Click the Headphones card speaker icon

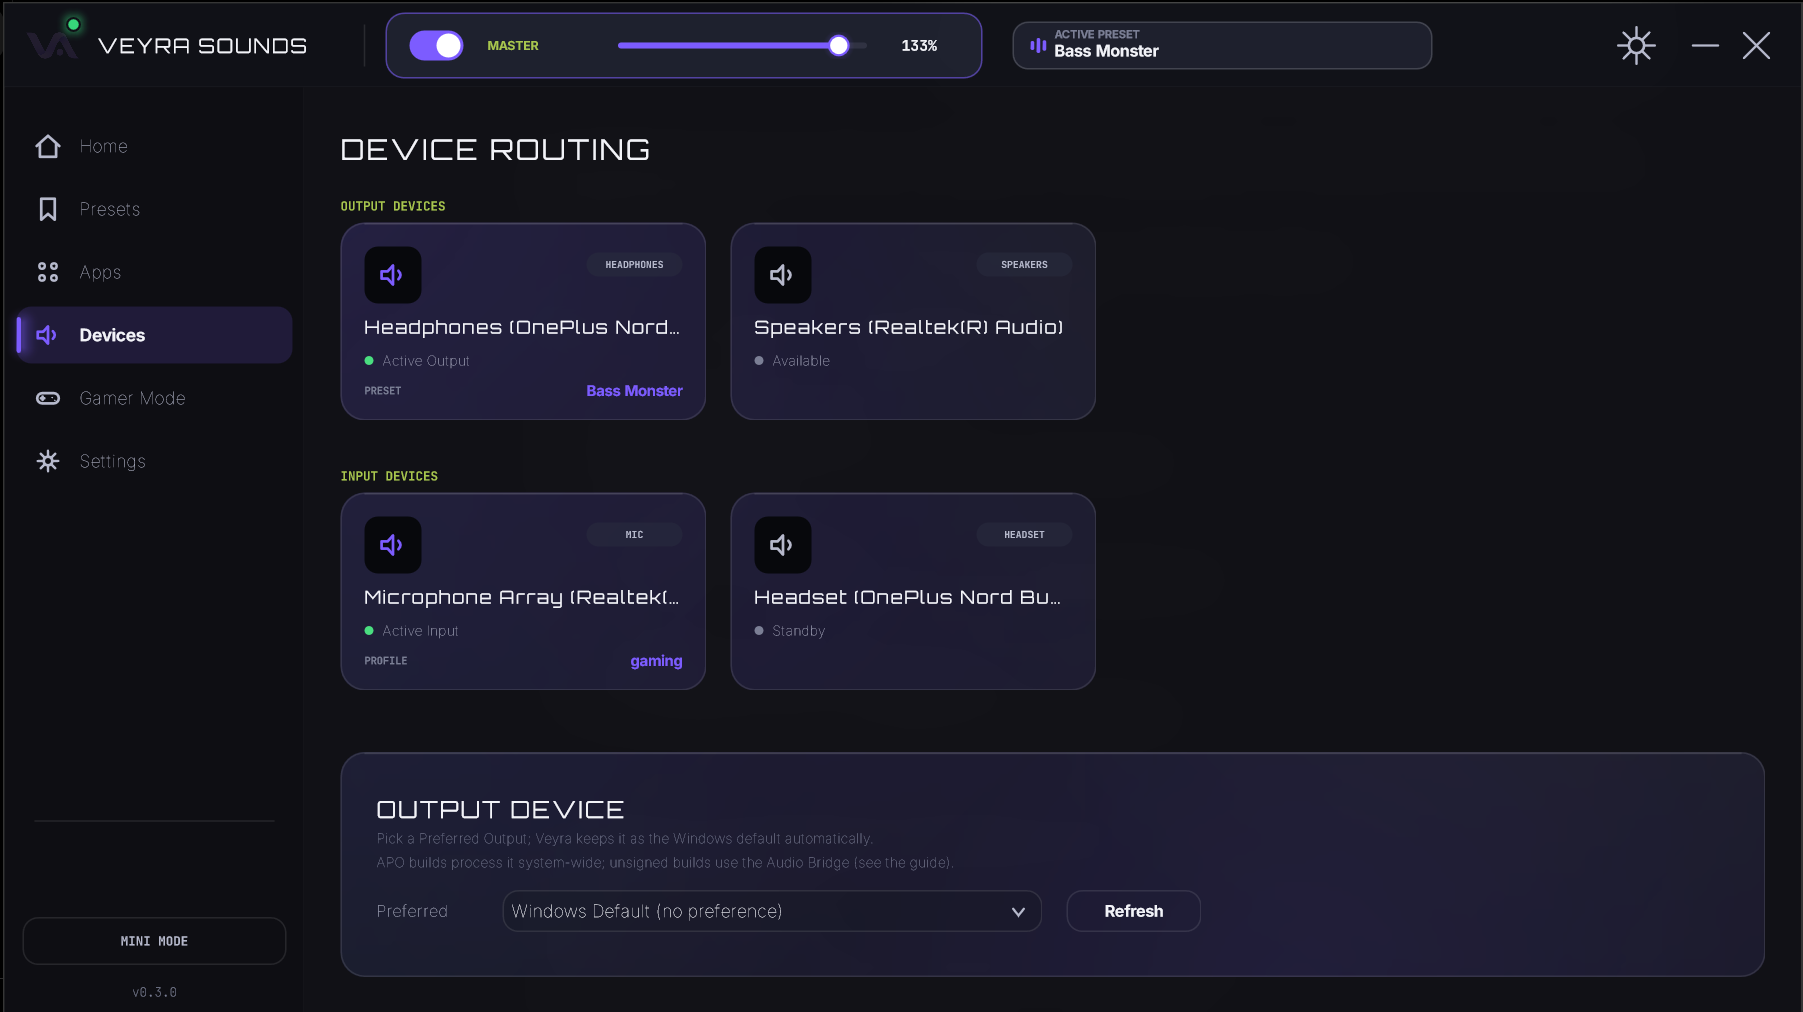pos(392,275)
